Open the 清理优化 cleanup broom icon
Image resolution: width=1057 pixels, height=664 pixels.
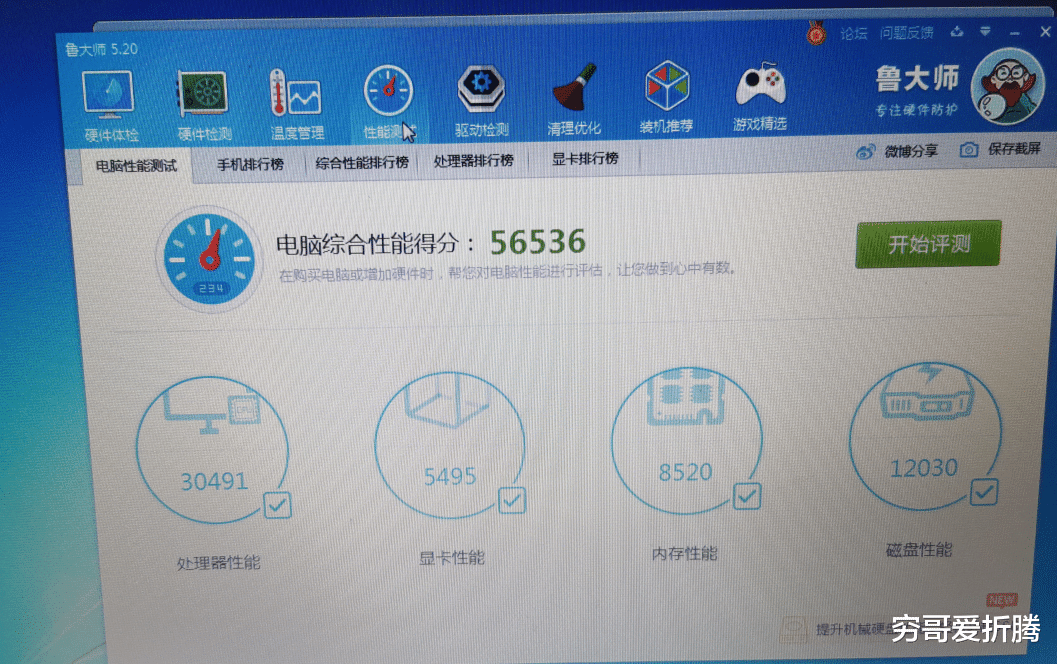coord(574,87)
